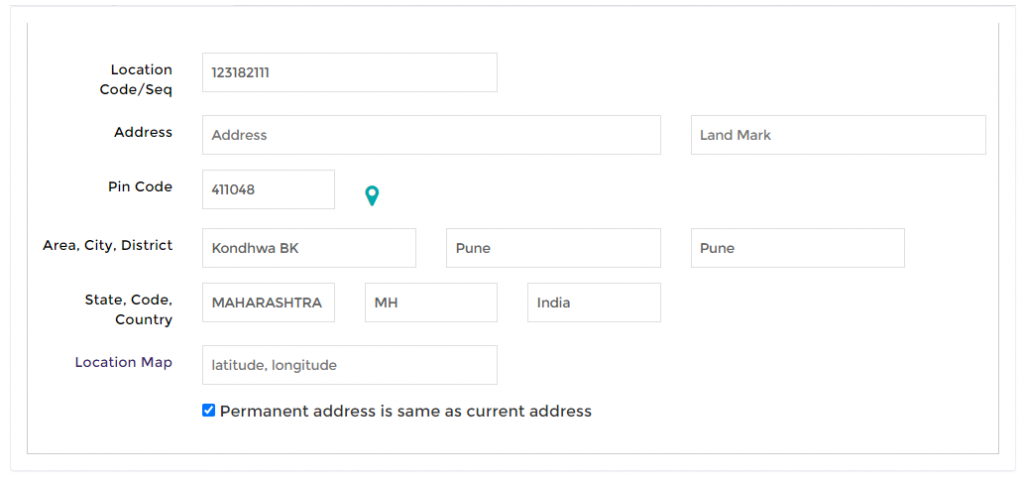
Task: Focus the State field showing MAHARASHTRA
Action: 268,302
